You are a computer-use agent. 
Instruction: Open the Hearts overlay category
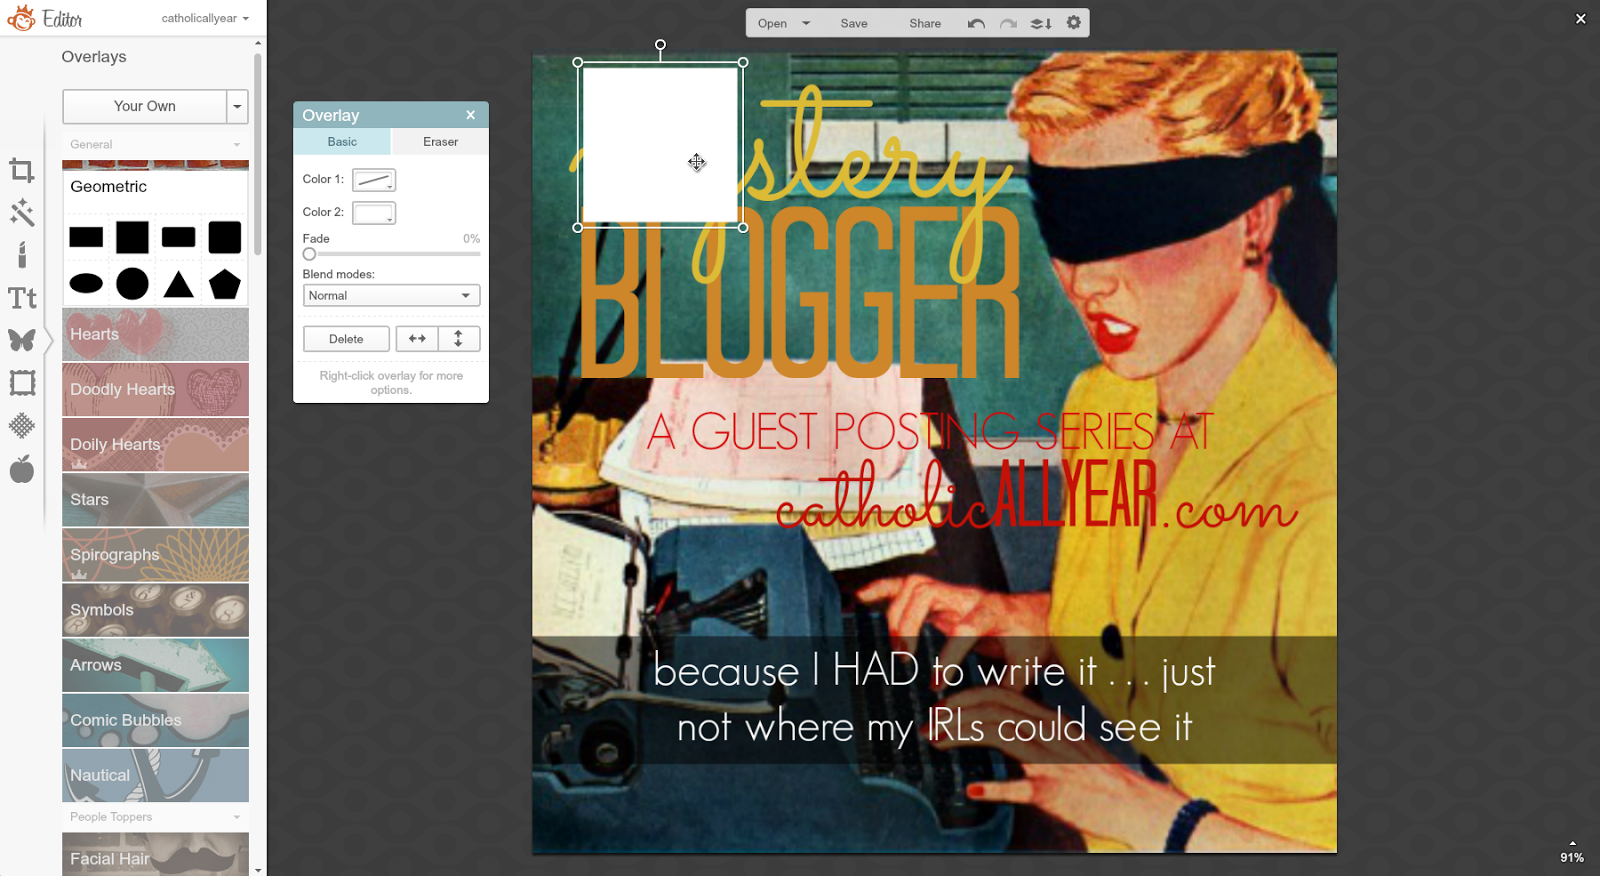tap(155, 334)
